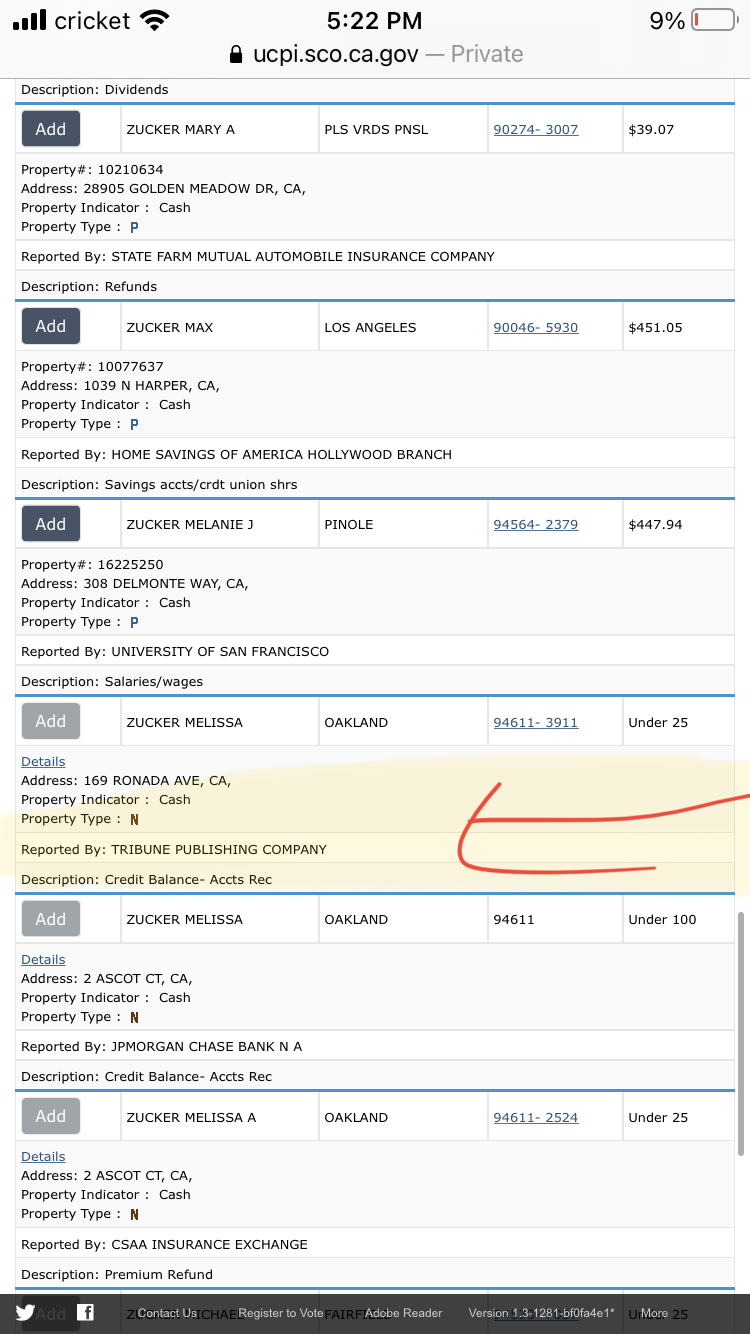Open ZIP link 90274-3007

pos(536,129)
